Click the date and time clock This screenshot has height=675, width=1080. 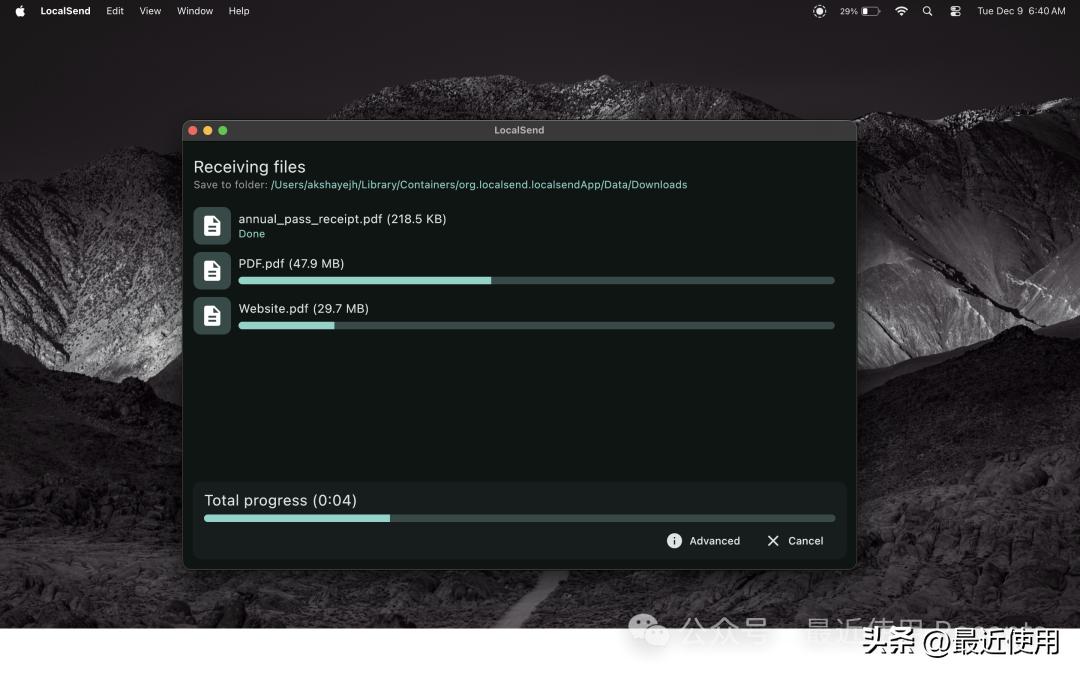click(1021, 11)
